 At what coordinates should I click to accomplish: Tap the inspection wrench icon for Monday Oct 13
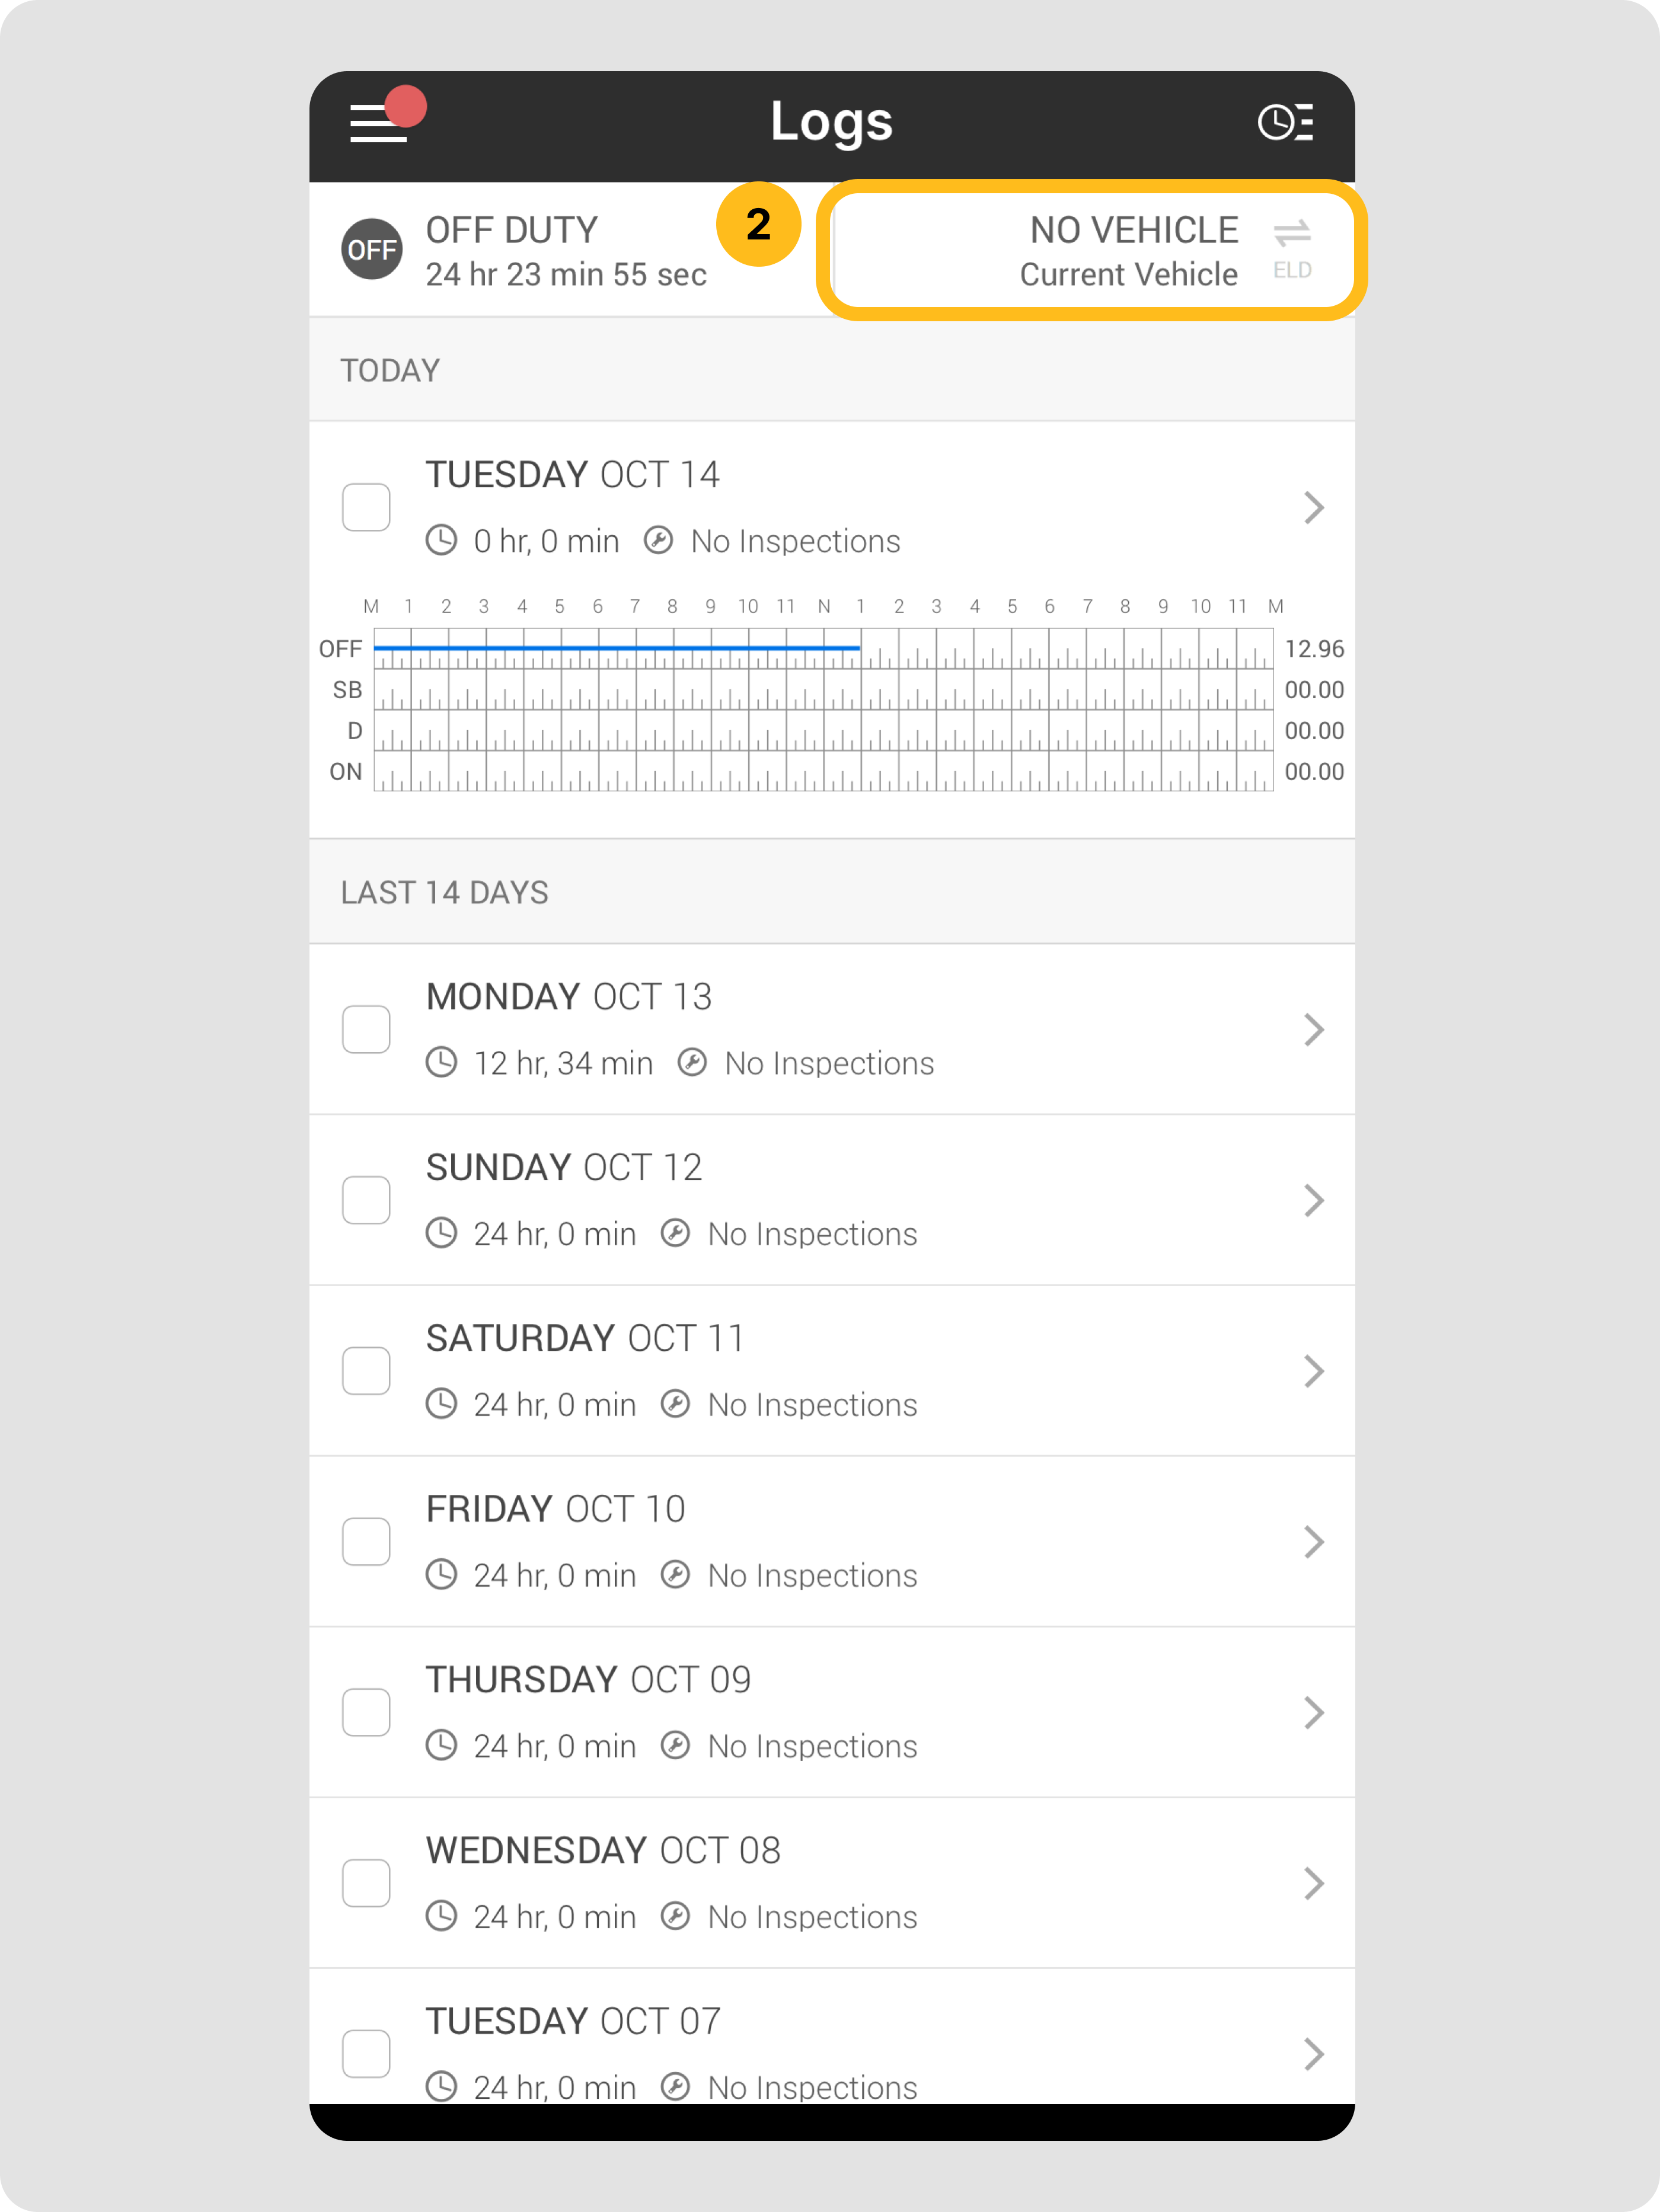coord(692,1063)
